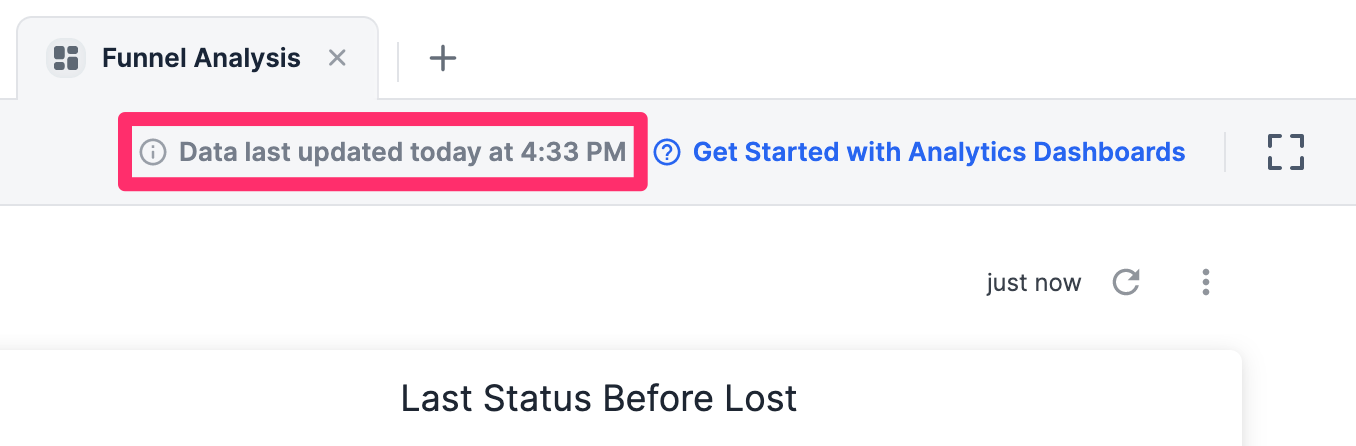
Task: Select the Funnel Analysis tab
Action: tap(201, 58)
